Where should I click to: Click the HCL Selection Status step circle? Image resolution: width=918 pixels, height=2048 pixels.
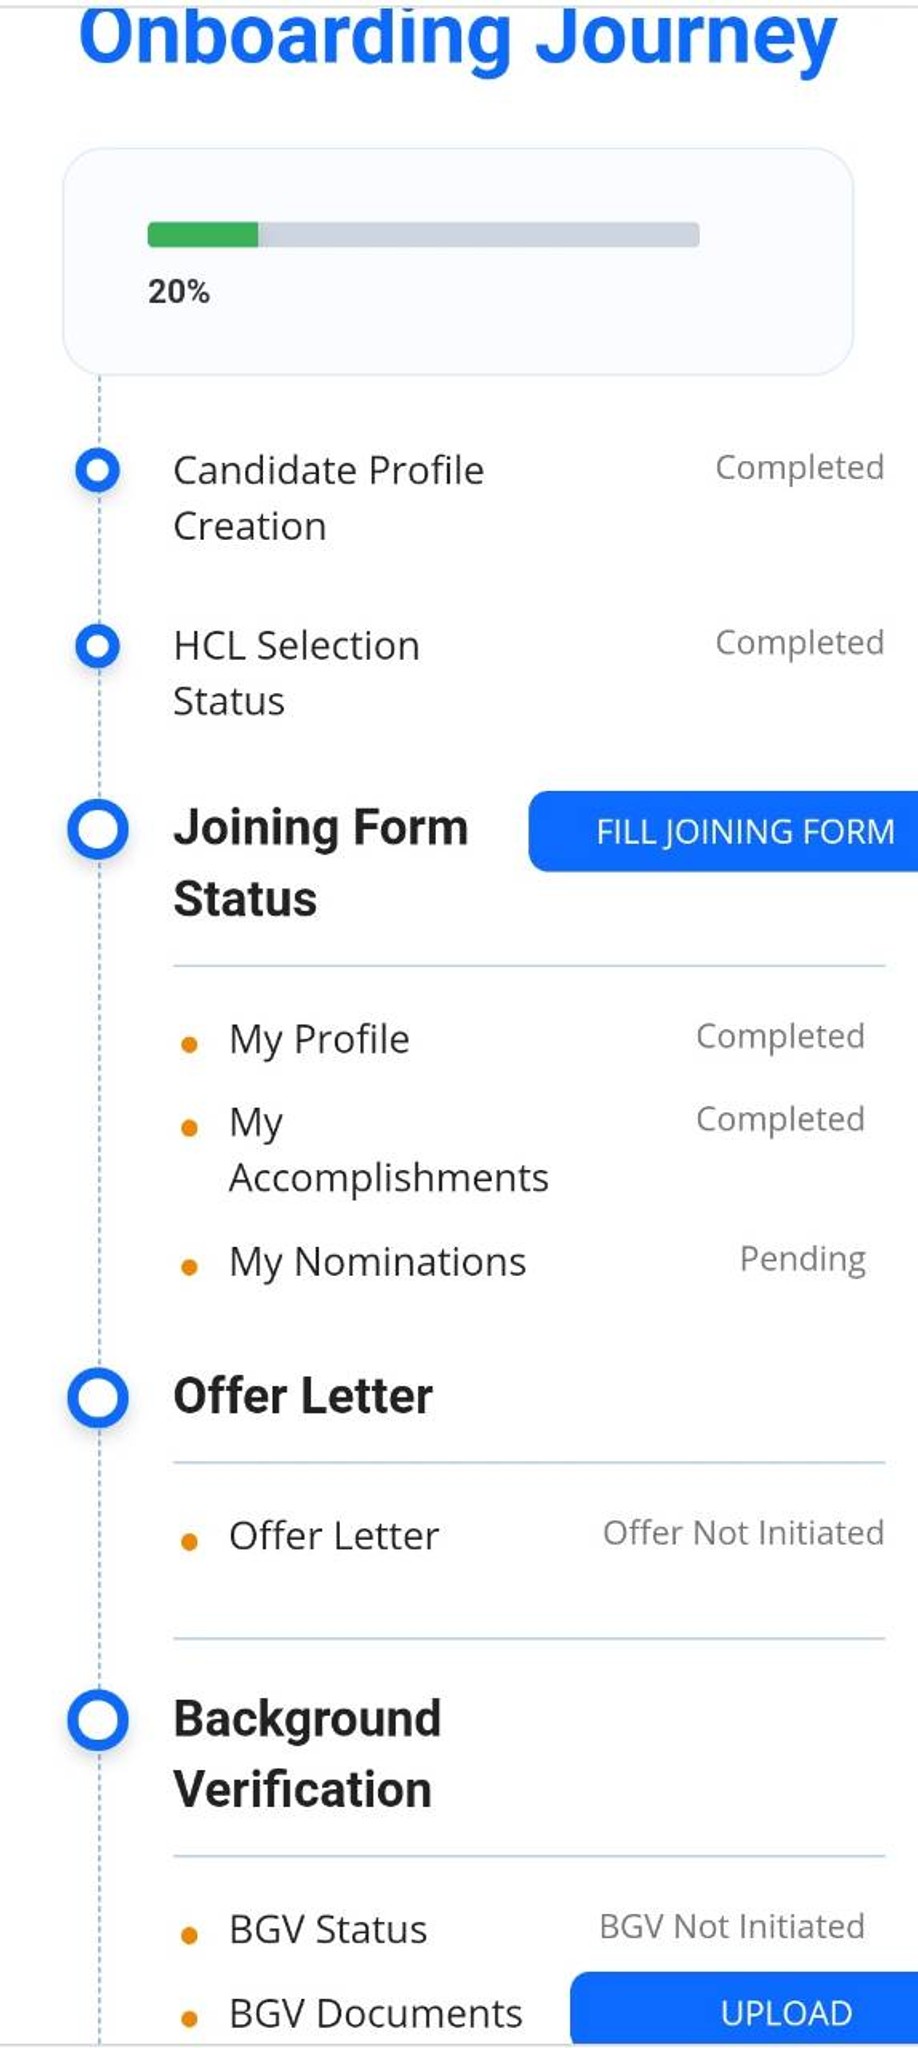pyautogui.click(x=98, y=646)
